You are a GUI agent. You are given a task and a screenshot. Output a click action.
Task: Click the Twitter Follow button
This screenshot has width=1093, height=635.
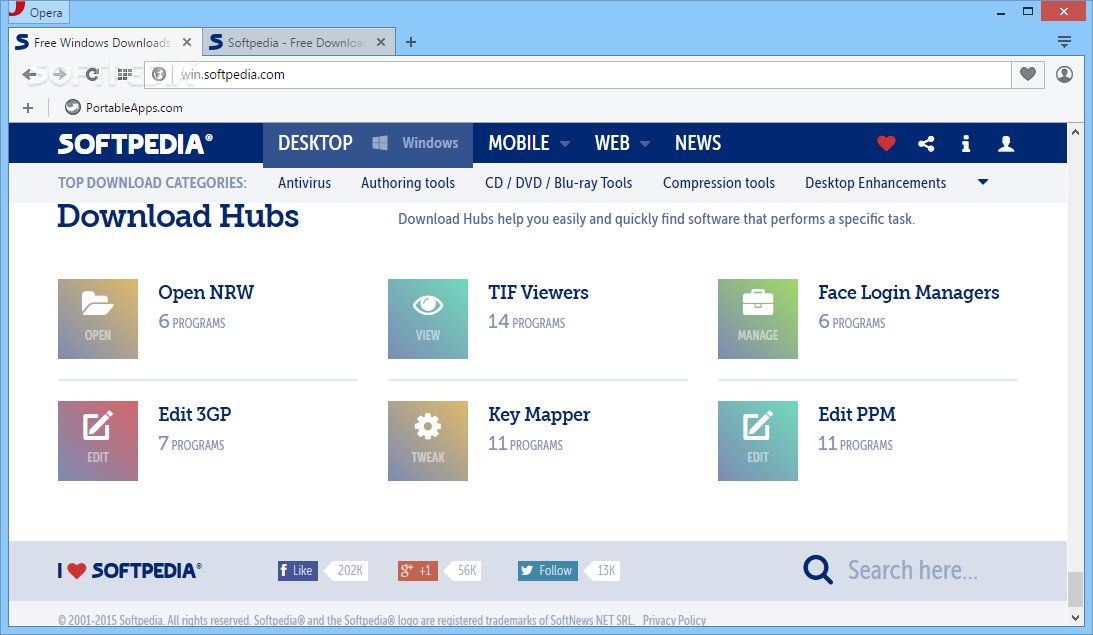pyautogui.click(x=547, y=570)
